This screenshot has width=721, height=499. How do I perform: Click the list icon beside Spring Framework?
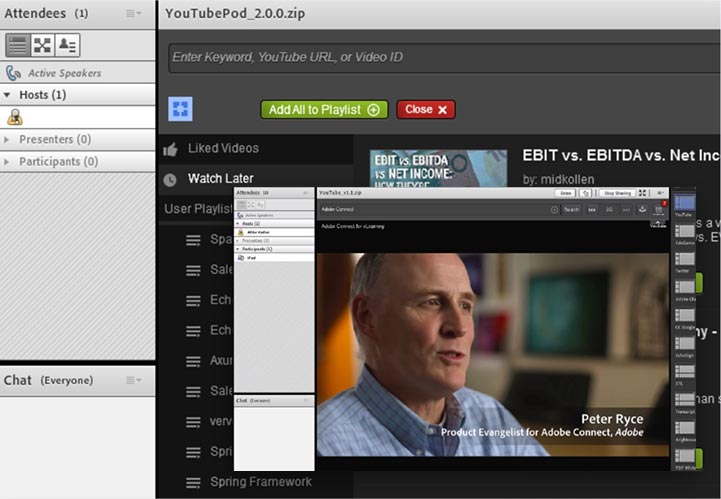coord(193,482)
